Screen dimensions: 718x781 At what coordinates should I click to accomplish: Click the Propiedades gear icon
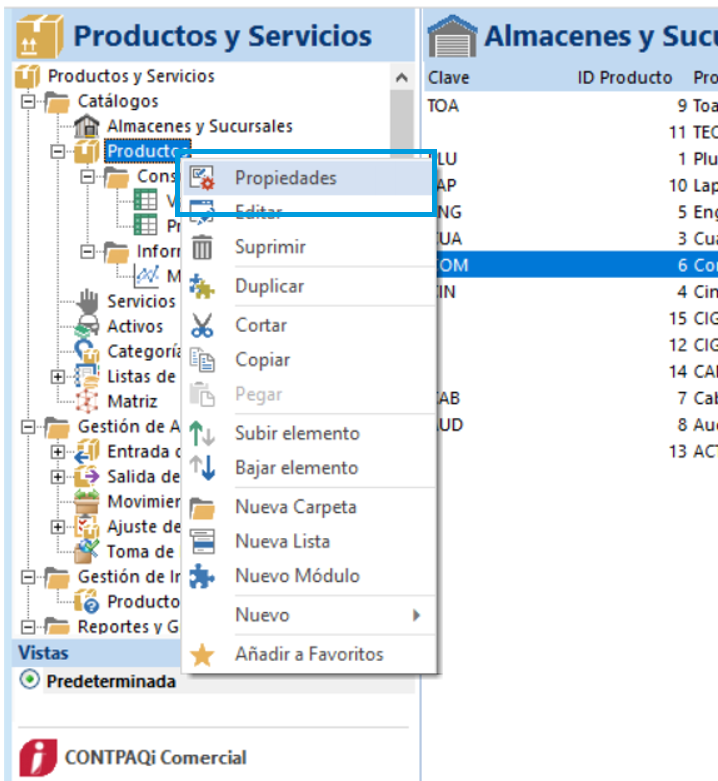[x=202, y=178]
